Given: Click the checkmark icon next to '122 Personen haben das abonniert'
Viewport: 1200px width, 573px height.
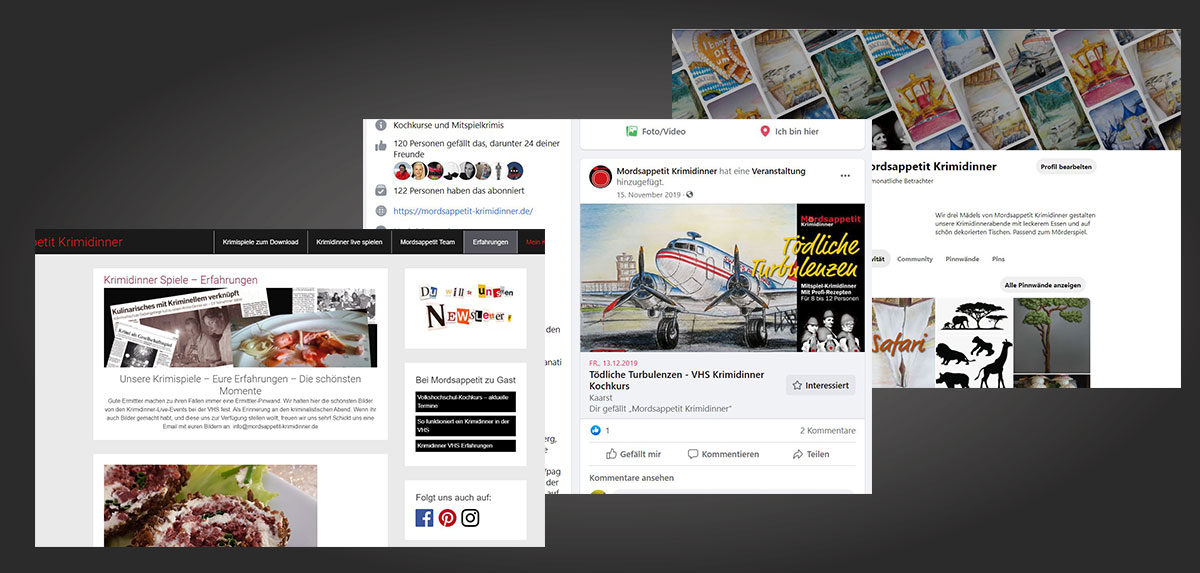Looking at the screenshot, I should [380, 190].
